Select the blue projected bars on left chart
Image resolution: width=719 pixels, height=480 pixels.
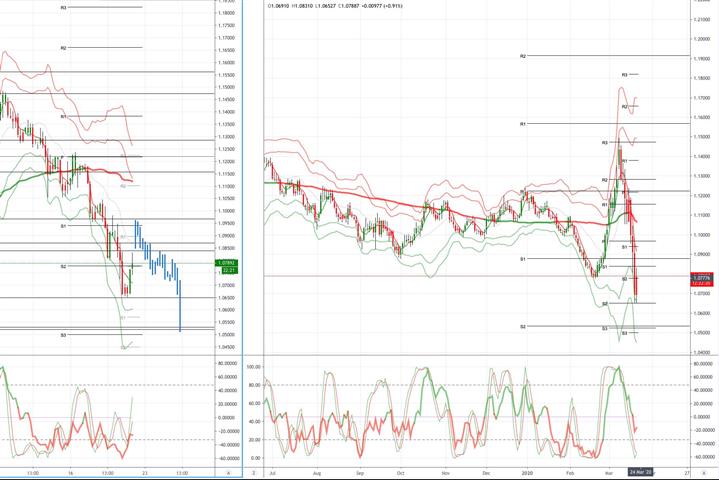158,266
